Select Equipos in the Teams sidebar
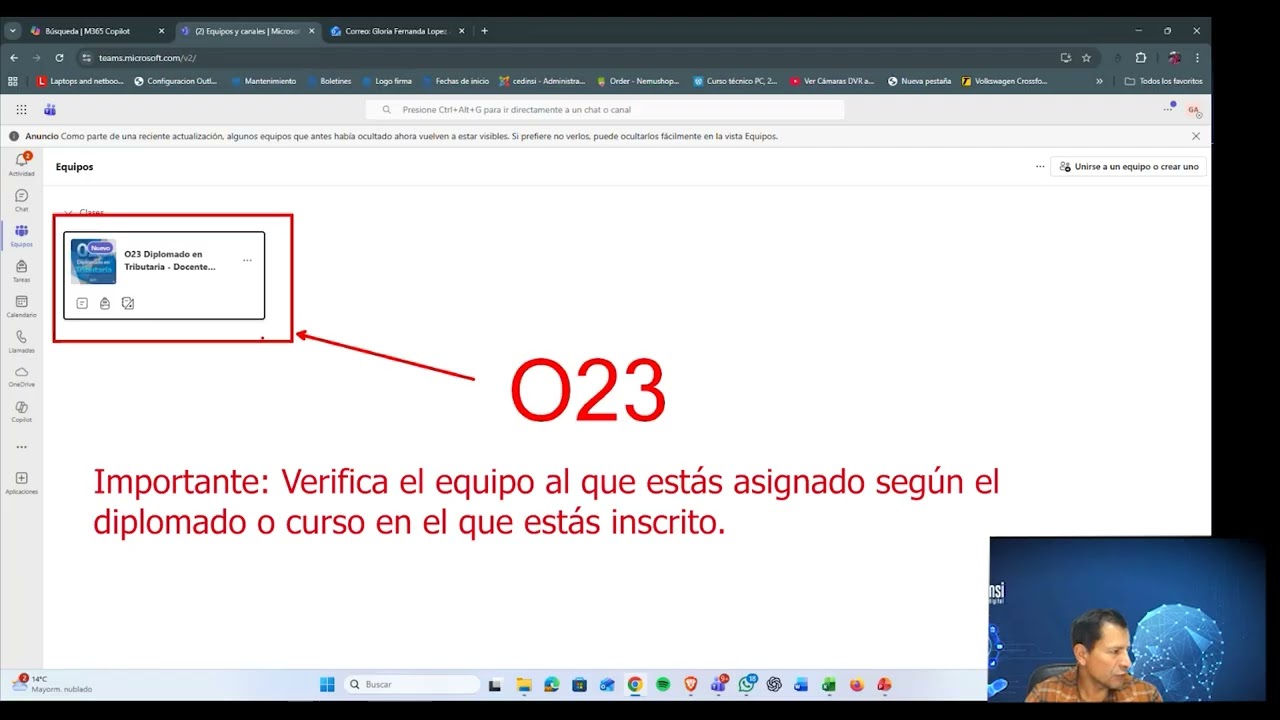This screenshot has height=720, width=1280. [21, 235]
